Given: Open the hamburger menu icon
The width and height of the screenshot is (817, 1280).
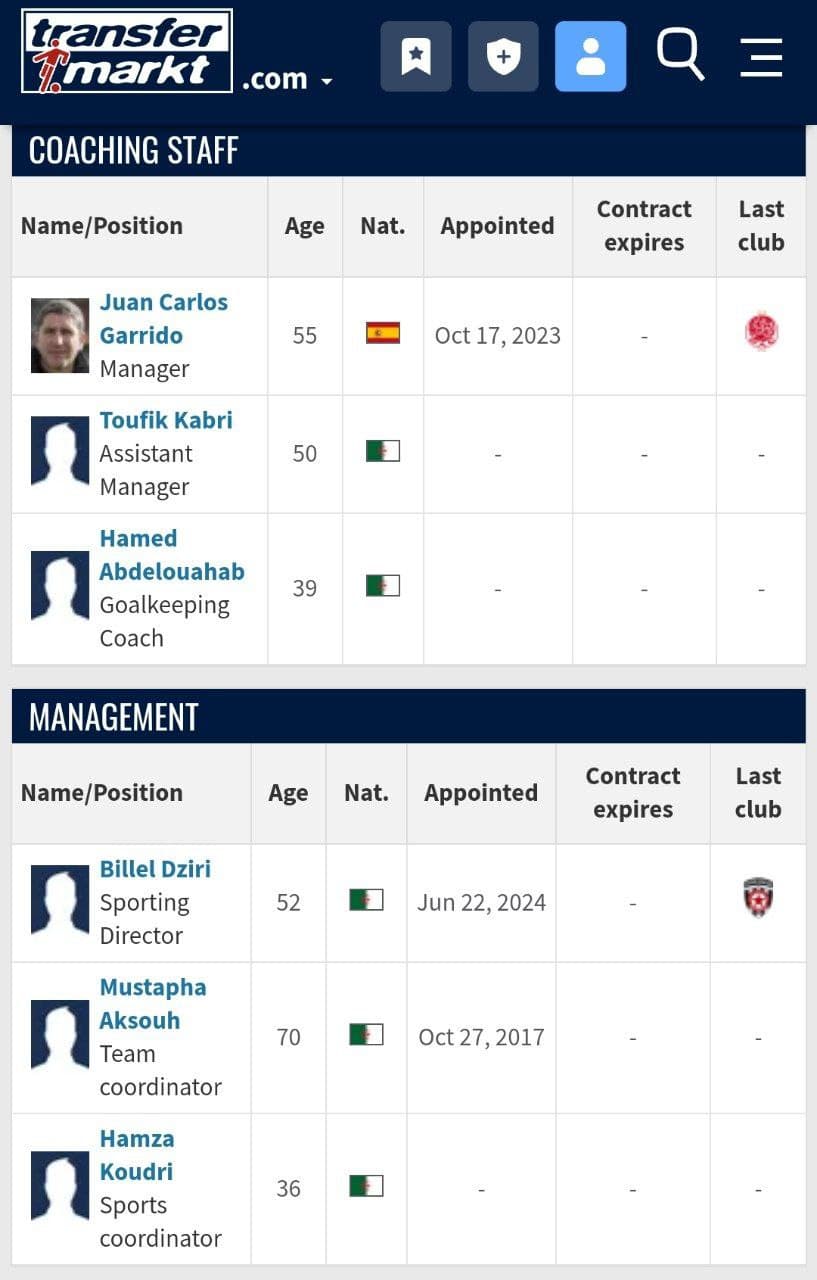Looking at the screenshot, I should click(761, 57).
